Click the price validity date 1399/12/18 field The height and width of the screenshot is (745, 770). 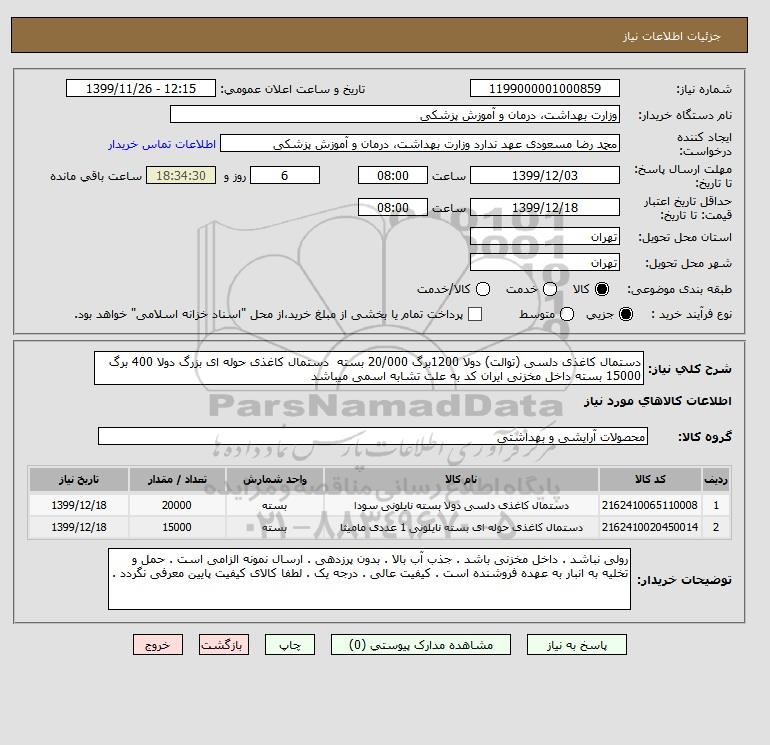545,207
